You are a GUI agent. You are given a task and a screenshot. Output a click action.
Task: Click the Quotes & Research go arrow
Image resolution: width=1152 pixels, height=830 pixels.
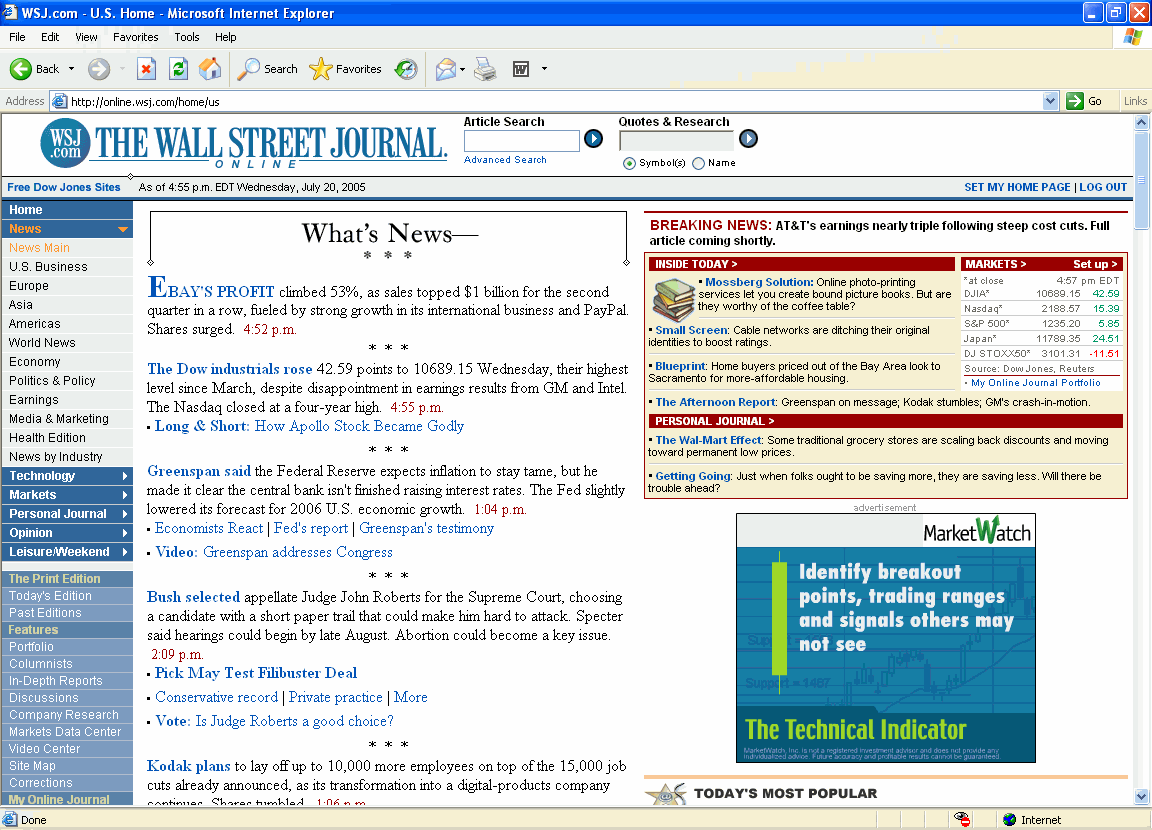(x=748, y=139)
